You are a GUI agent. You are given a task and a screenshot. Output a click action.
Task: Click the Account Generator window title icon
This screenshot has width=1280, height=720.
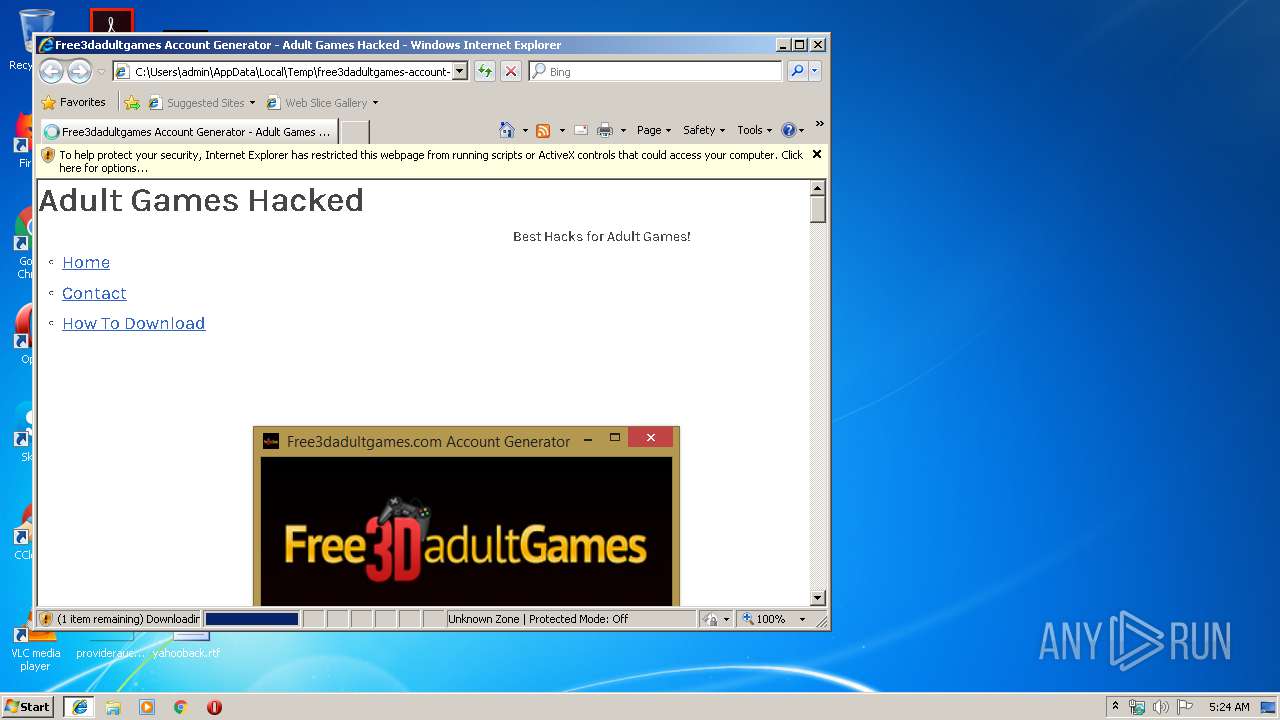(271, 441)
